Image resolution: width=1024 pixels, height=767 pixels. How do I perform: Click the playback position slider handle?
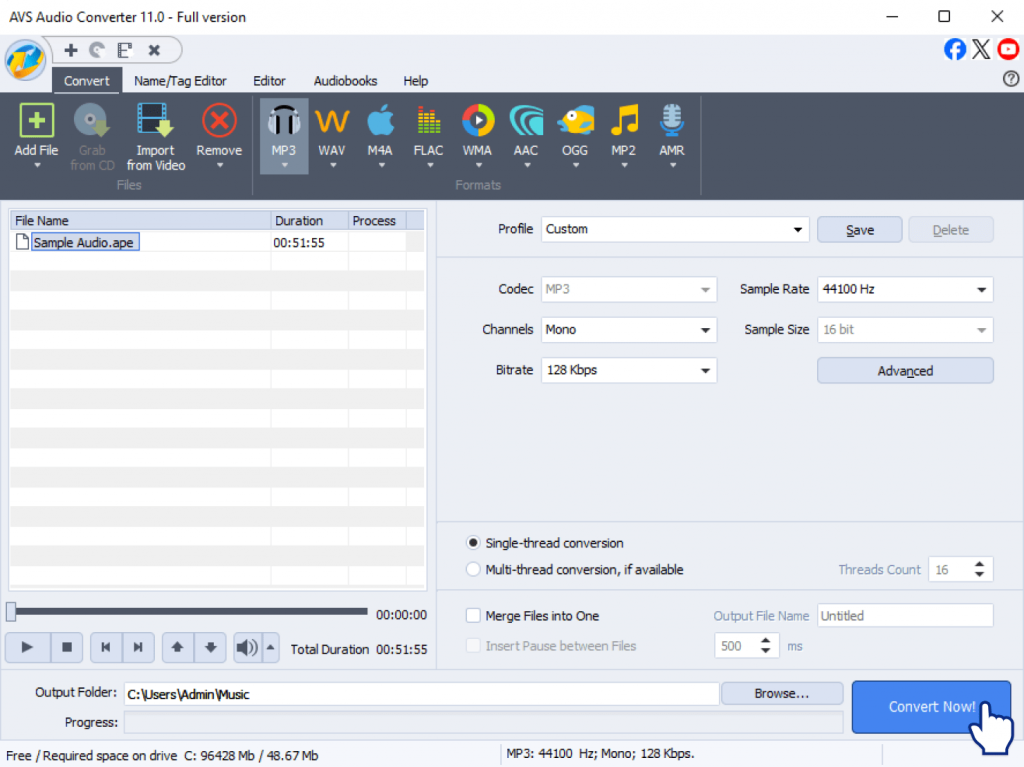(x=11, y=612)
